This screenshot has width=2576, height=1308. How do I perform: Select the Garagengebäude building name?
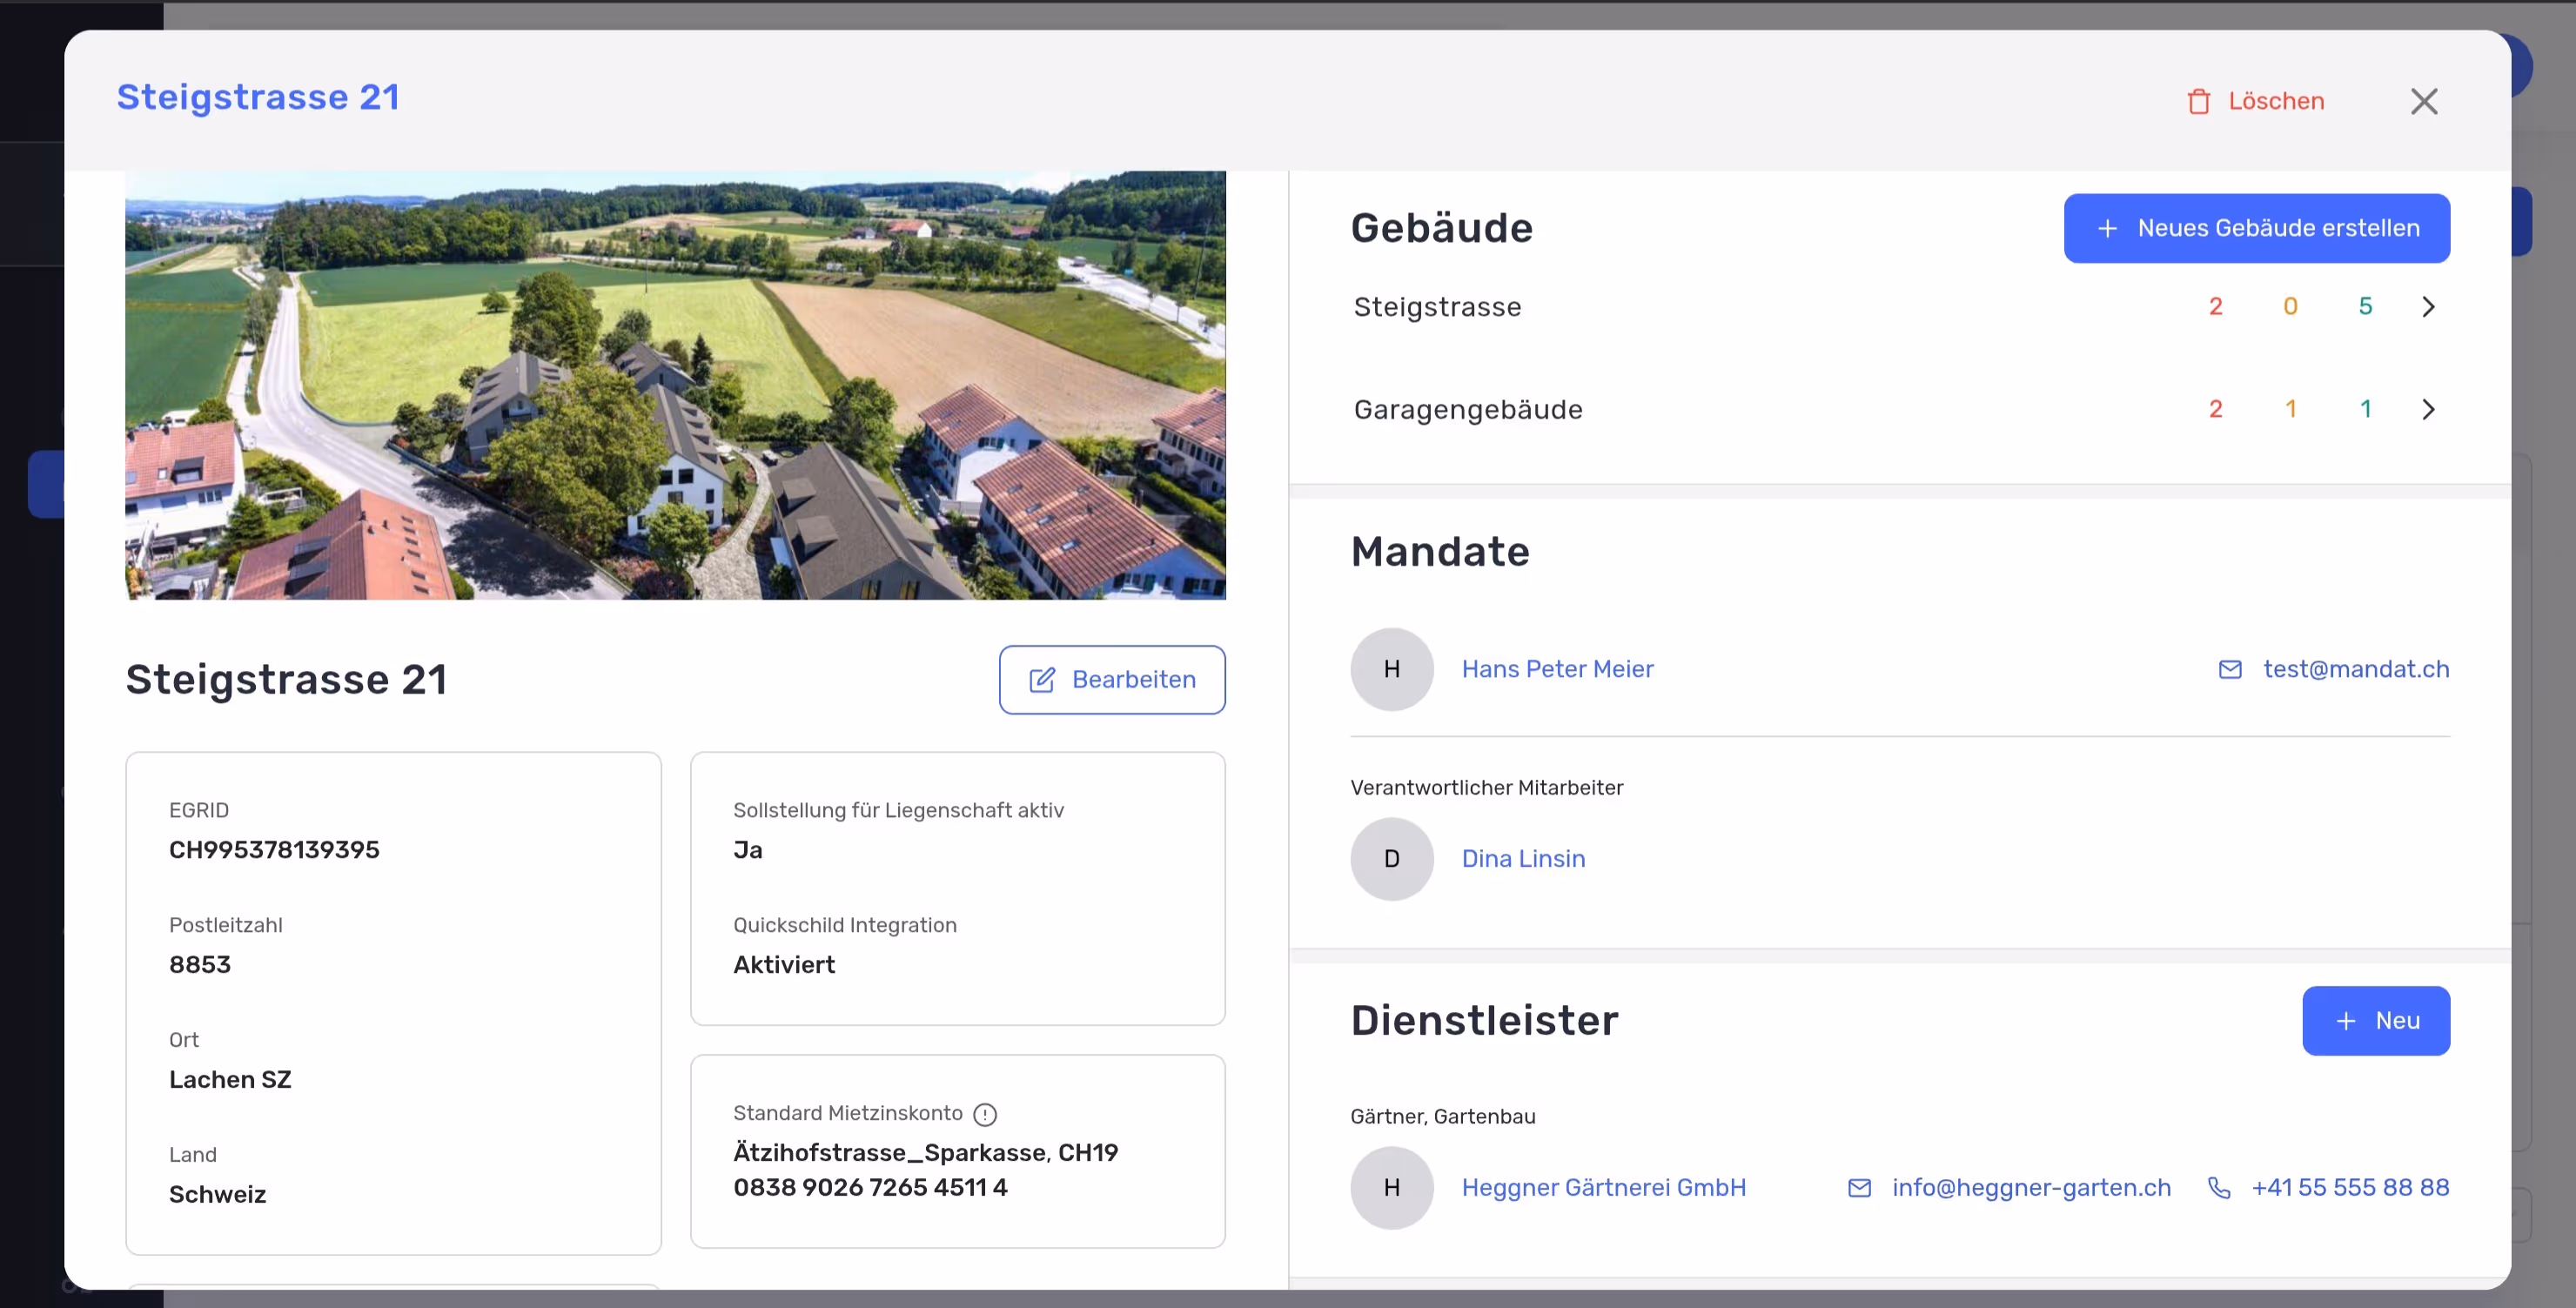(1467, 410)
